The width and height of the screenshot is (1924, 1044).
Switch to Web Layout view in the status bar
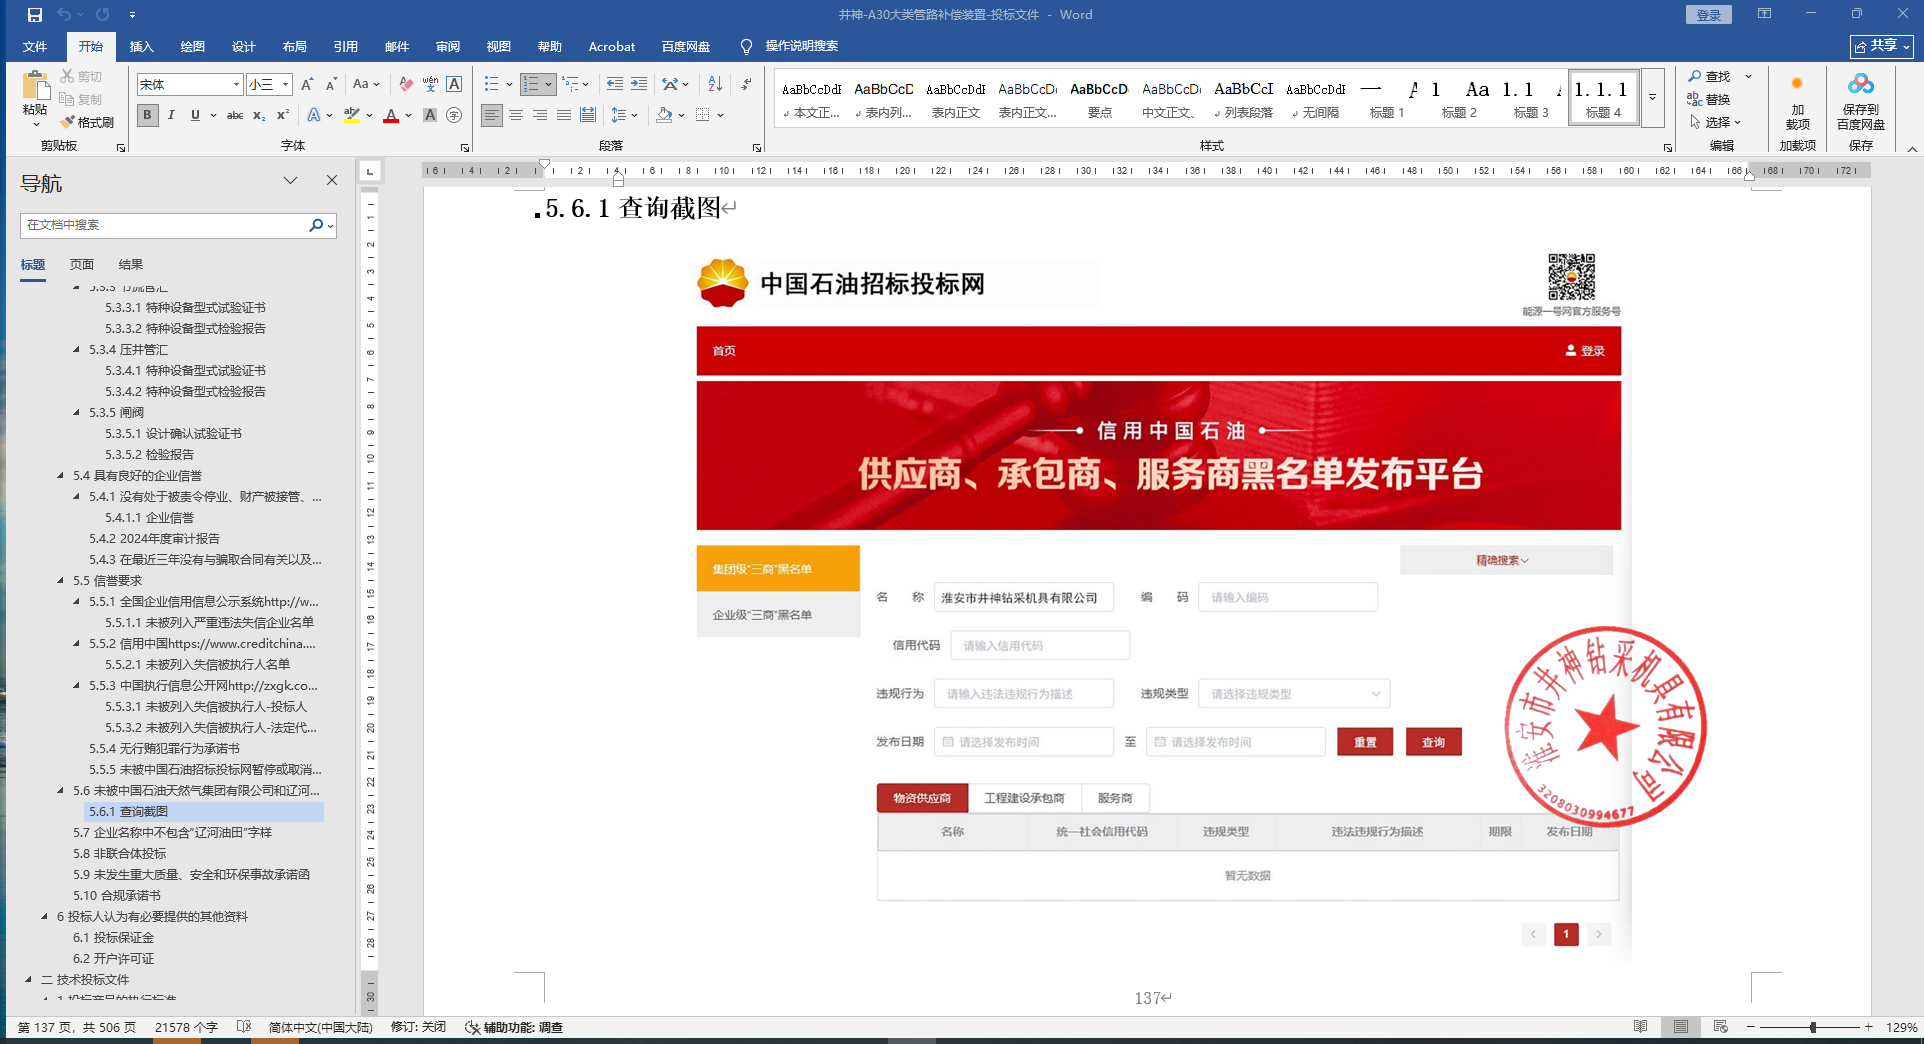(x=1720, y=1027)
